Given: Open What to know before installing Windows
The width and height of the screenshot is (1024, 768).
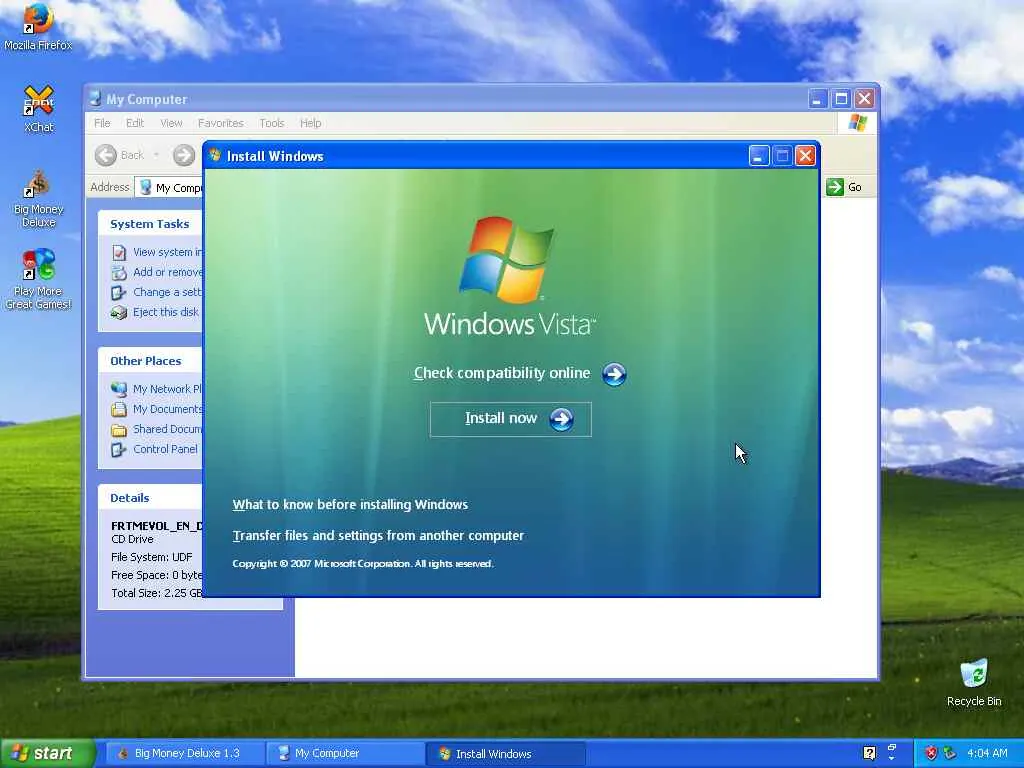Looking at the screenshot, I should (x=350, y=505).
